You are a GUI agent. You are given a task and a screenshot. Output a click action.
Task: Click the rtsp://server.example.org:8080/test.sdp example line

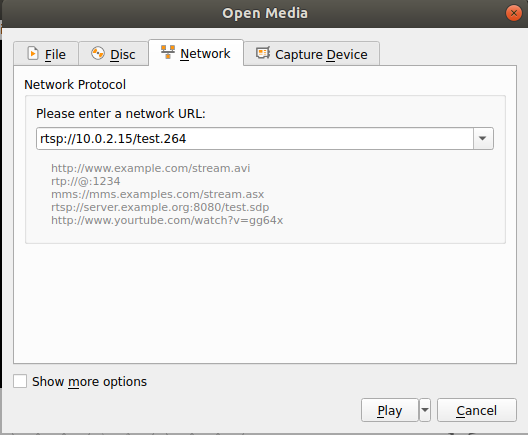[x=160, y=207]
